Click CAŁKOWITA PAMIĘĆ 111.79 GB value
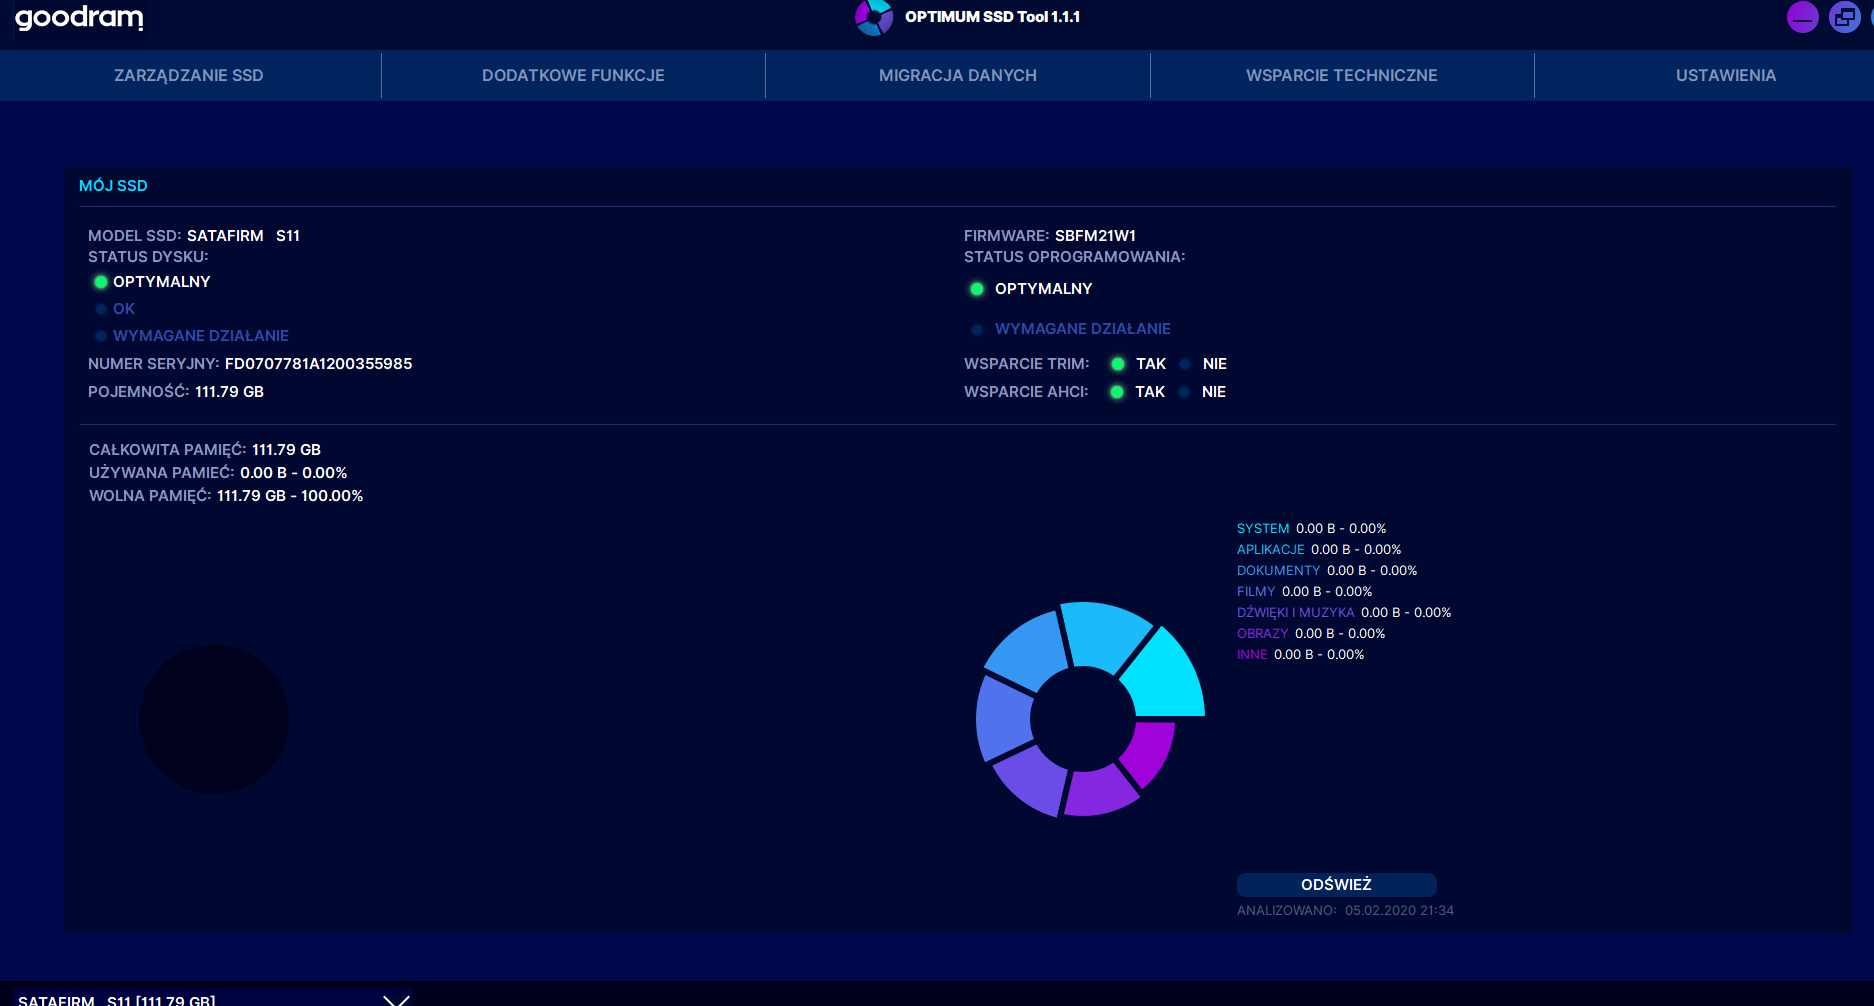 coord(286,450)
